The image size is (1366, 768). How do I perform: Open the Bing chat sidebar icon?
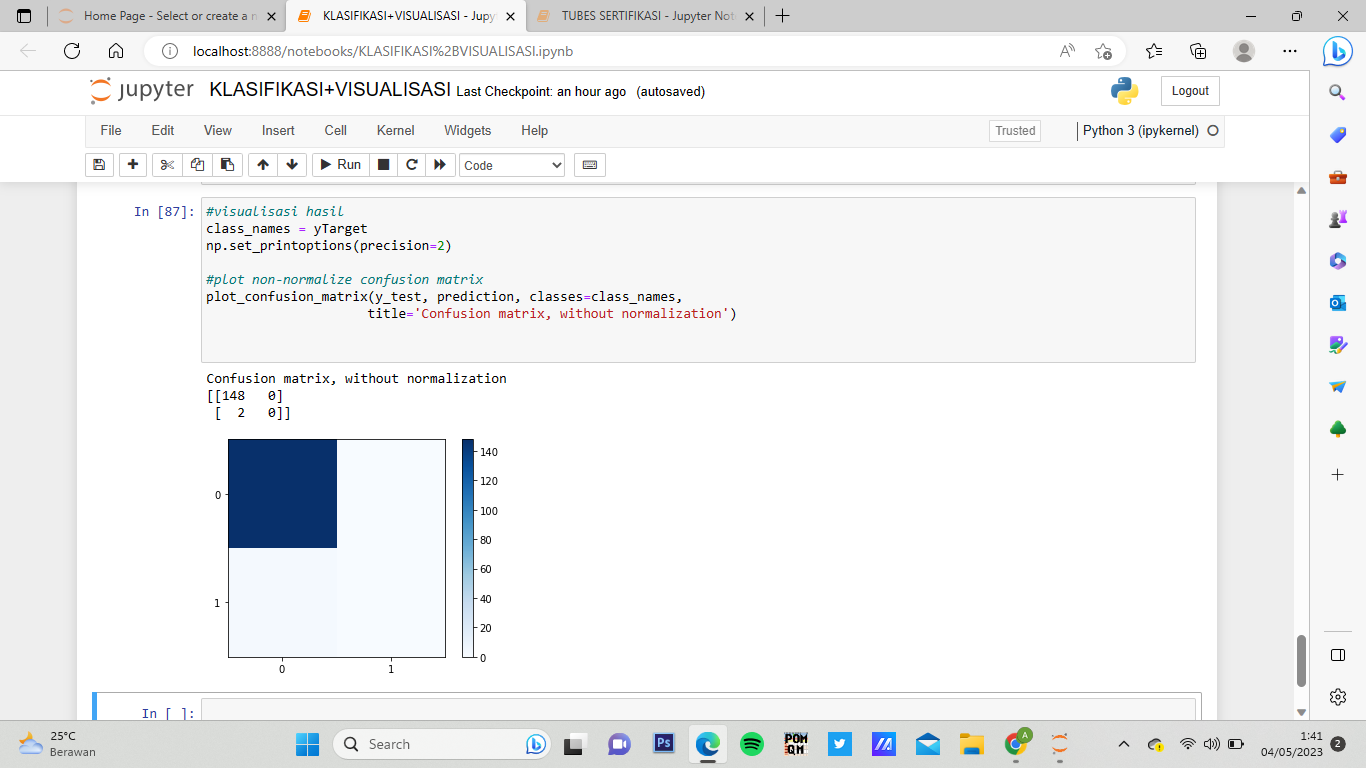click(x=1338, y=51)
